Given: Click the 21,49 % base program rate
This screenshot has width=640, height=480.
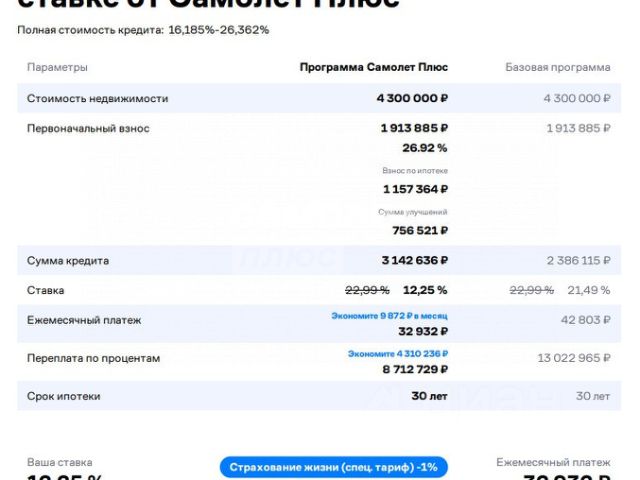Looking at the screenshot, I should tap(589, 290).
